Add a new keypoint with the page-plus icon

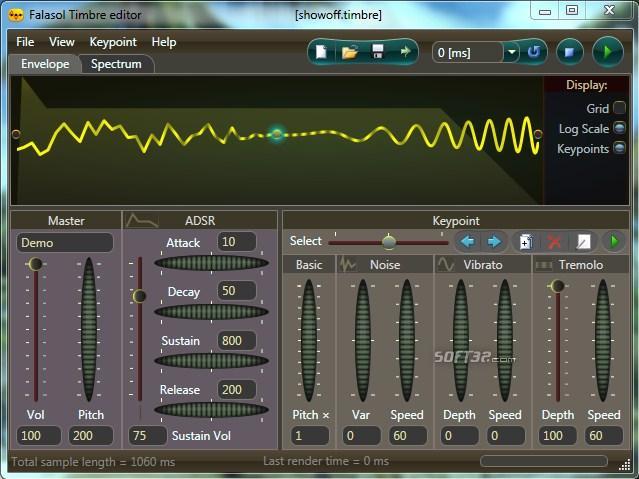[526, 242]
